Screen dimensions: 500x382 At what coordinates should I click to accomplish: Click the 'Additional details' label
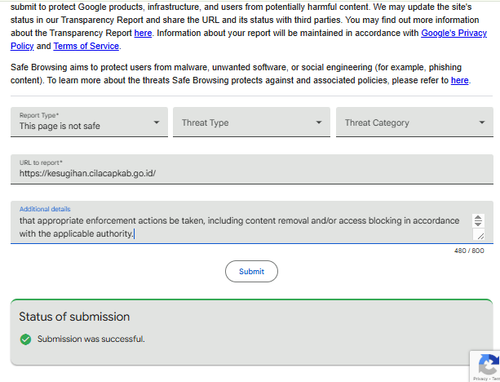pyautogui.click(x=45, y=209)
